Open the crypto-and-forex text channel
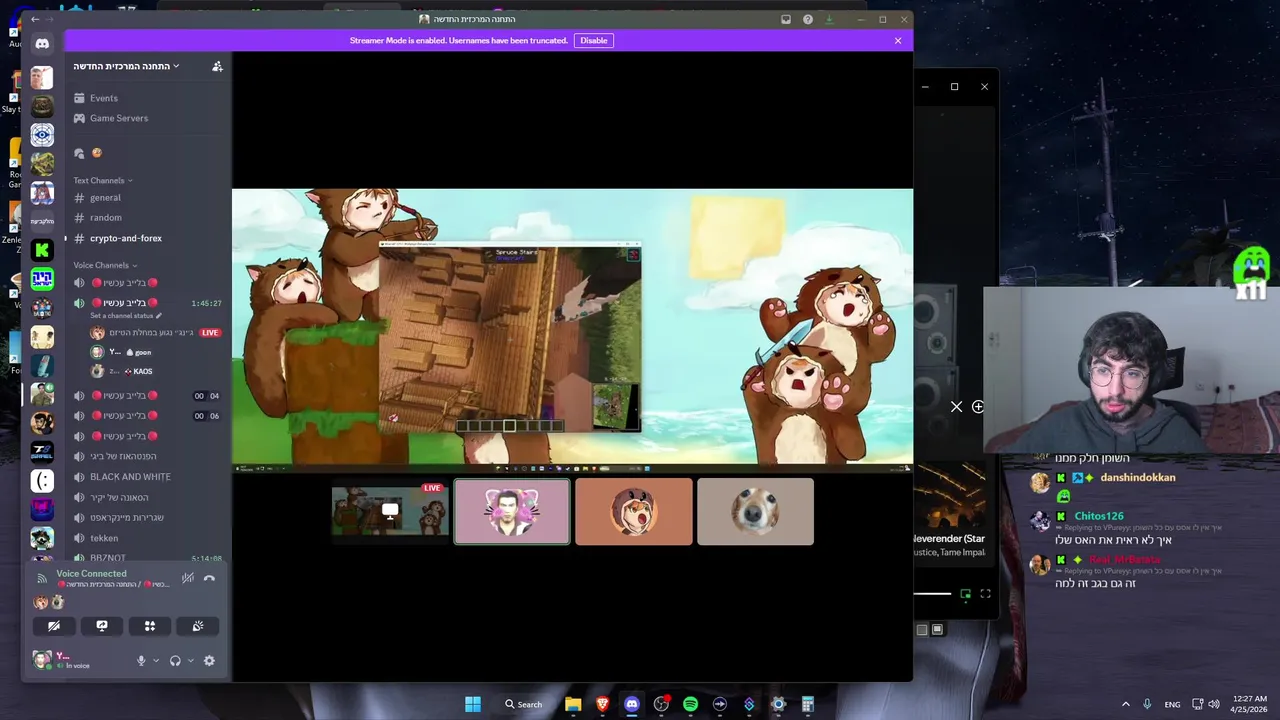 (x=147, y=238)
